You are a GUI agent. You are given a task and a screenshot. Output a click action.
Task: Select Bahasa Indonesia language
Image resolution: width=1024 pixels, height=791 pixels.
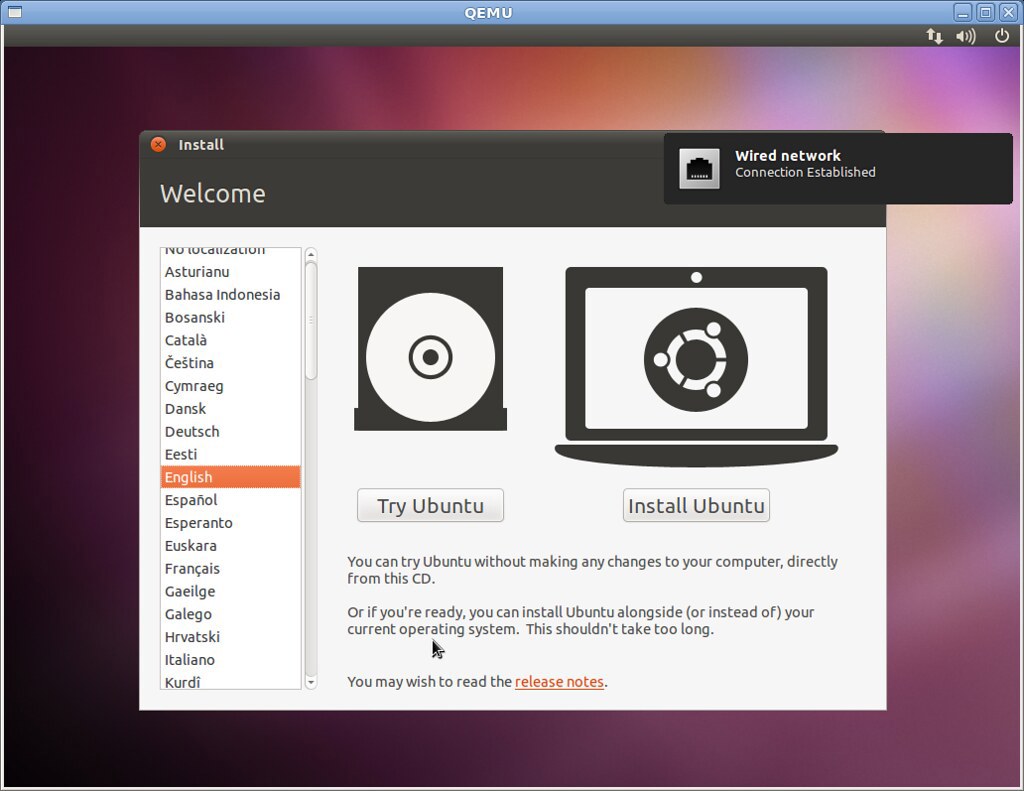point(231,295)
